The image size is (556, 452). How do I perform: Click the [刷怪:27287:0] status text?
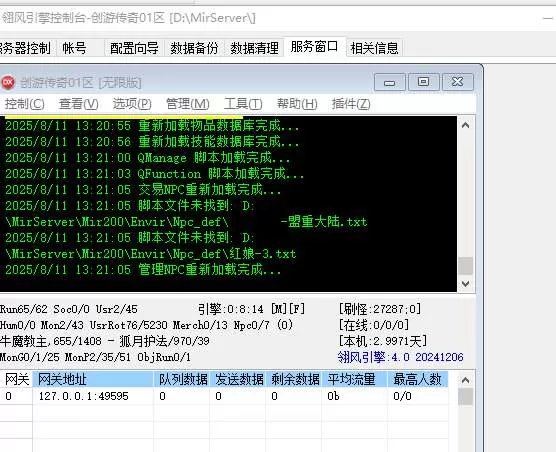point(380,309)
